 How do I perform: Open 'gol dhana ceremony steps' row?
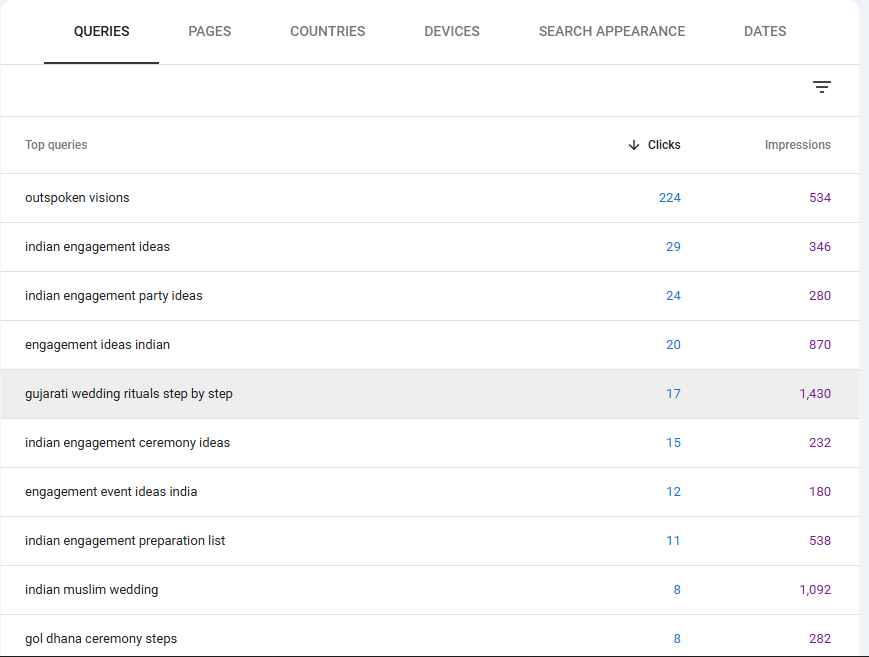(x=101, y=639)
